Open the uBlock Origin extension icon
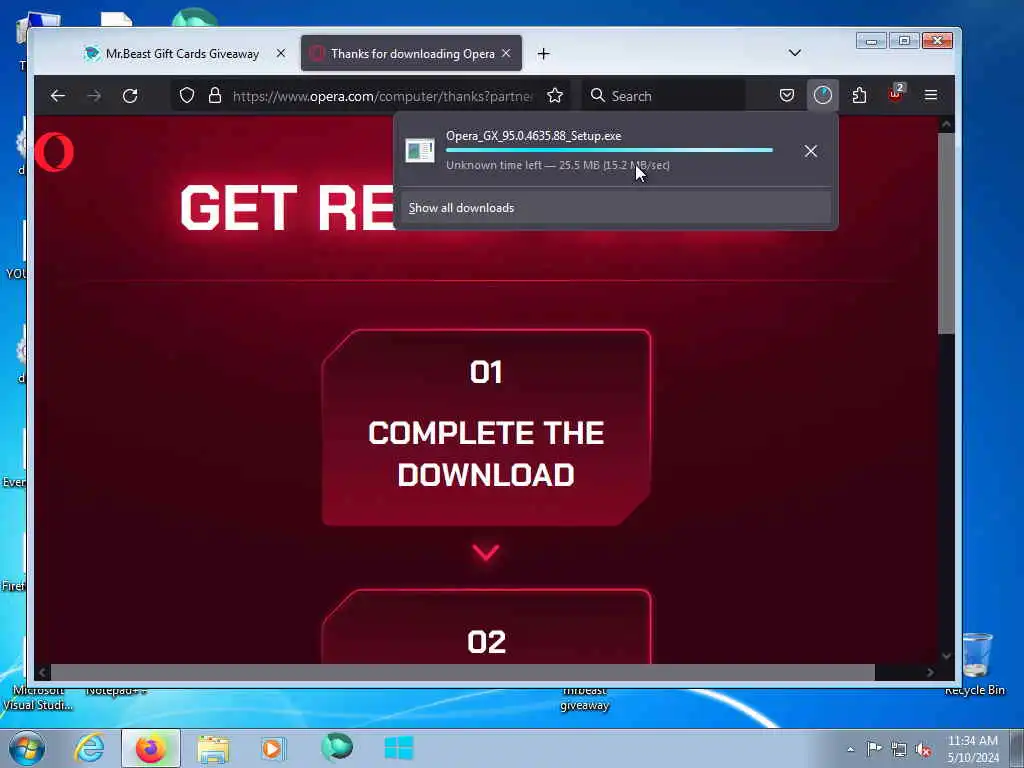The width and height of the screenshot is (1024, 768). pyautogui.click(x=895, y=95)
